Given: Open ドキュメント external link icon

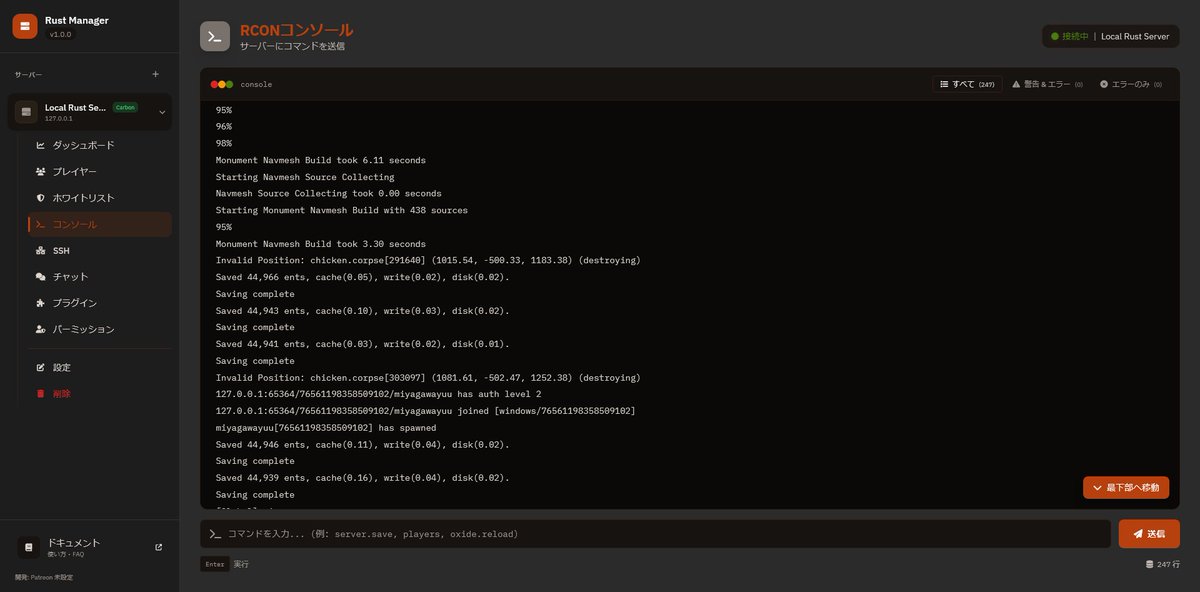Looking at the screenshot, I should [158, 547].
